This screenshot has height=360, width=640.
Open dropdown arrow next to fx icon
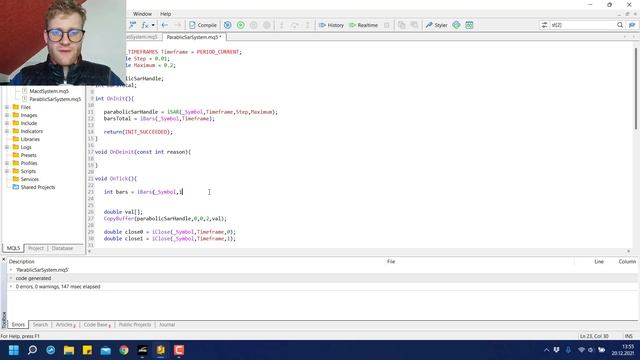pos(153,25)
